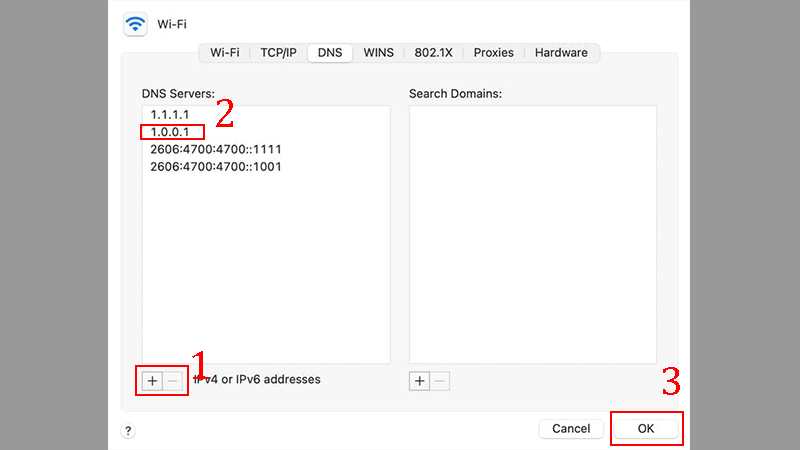Confirm the DNS settings with OK
This screenshot has height=450, width=800.
pyautogui.click(x=646, y=428)
